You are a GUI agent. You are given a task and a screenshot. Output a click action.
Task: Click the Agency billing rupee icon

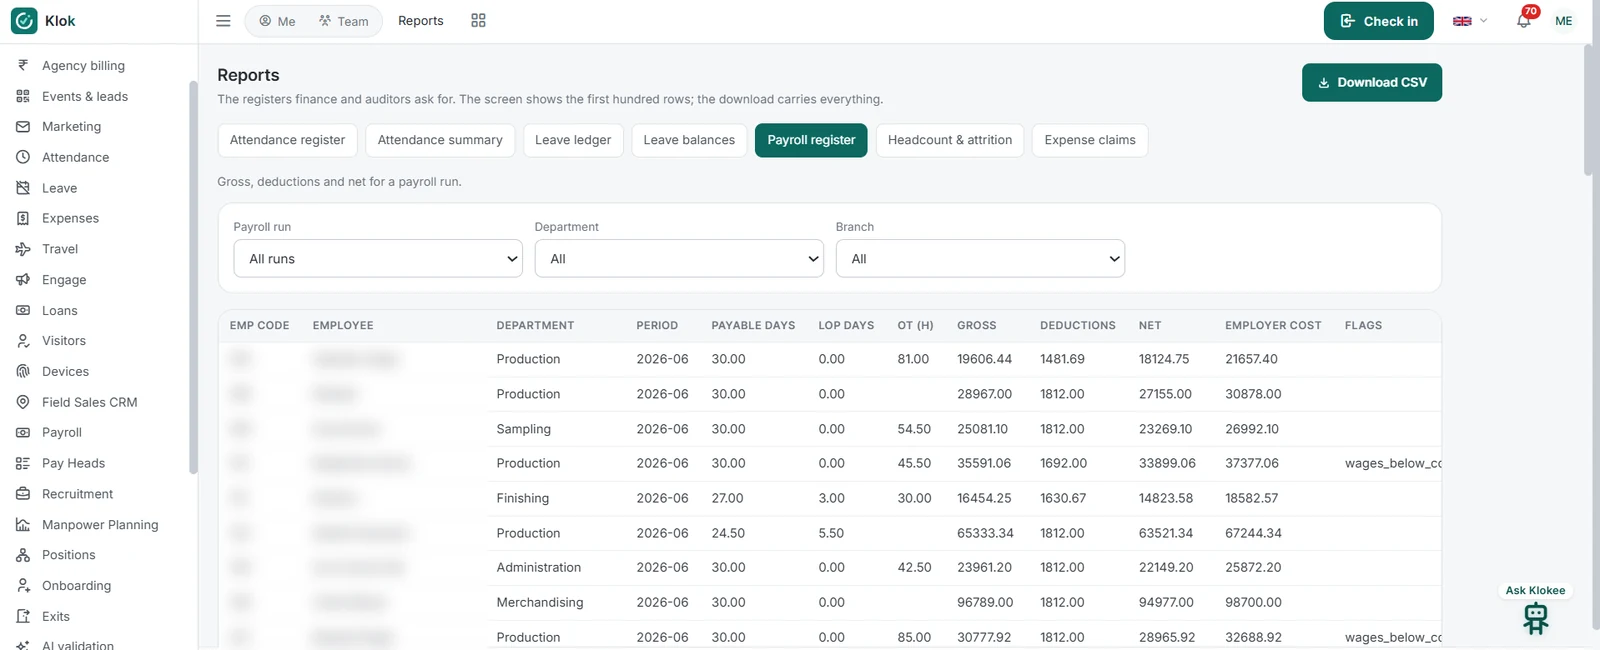pyautogui.click(x=23, y=65)
